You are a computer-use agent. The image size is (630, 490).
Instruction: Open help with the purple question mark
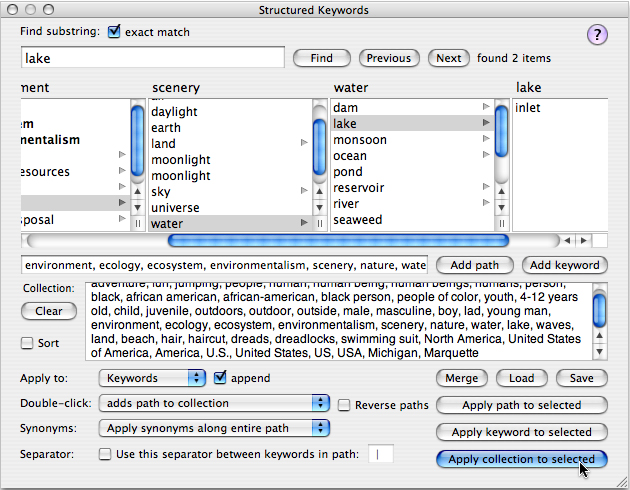click(597, 35)
